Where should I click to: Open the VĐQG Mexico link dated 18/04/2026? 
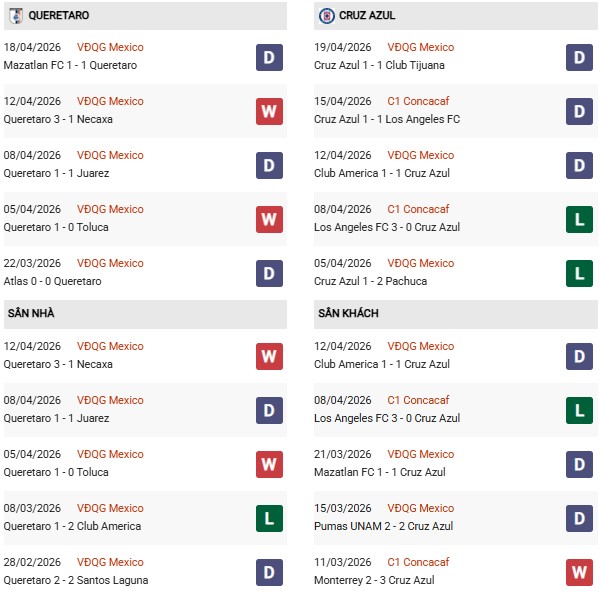tap(110, 47)
